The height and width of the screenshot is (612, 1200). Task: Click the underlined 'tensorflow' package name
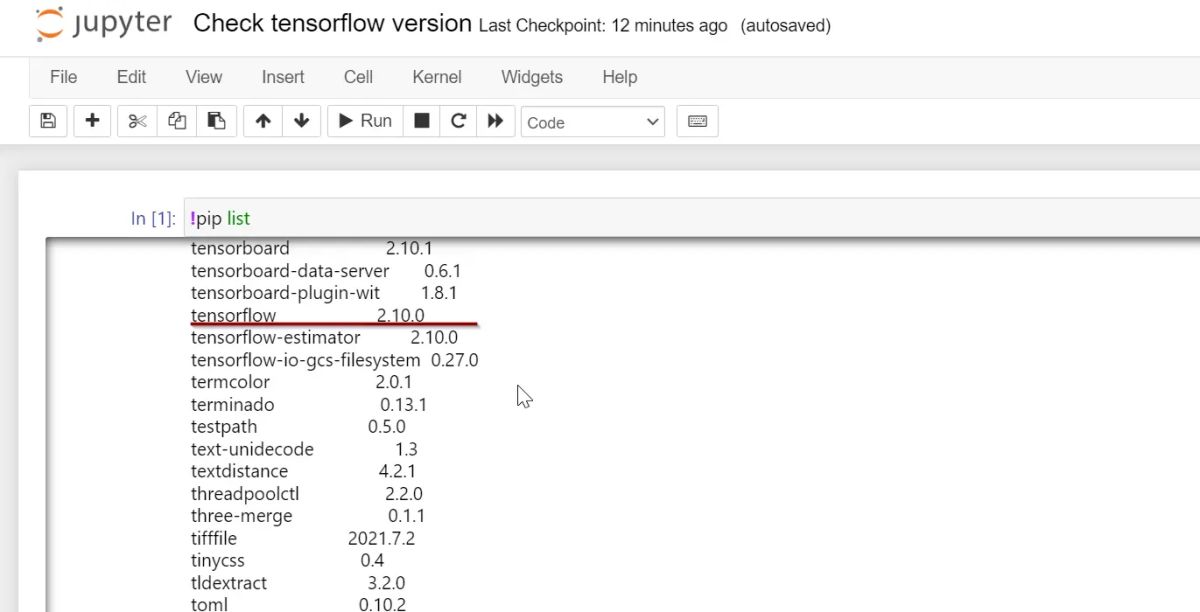pos(233,315)
